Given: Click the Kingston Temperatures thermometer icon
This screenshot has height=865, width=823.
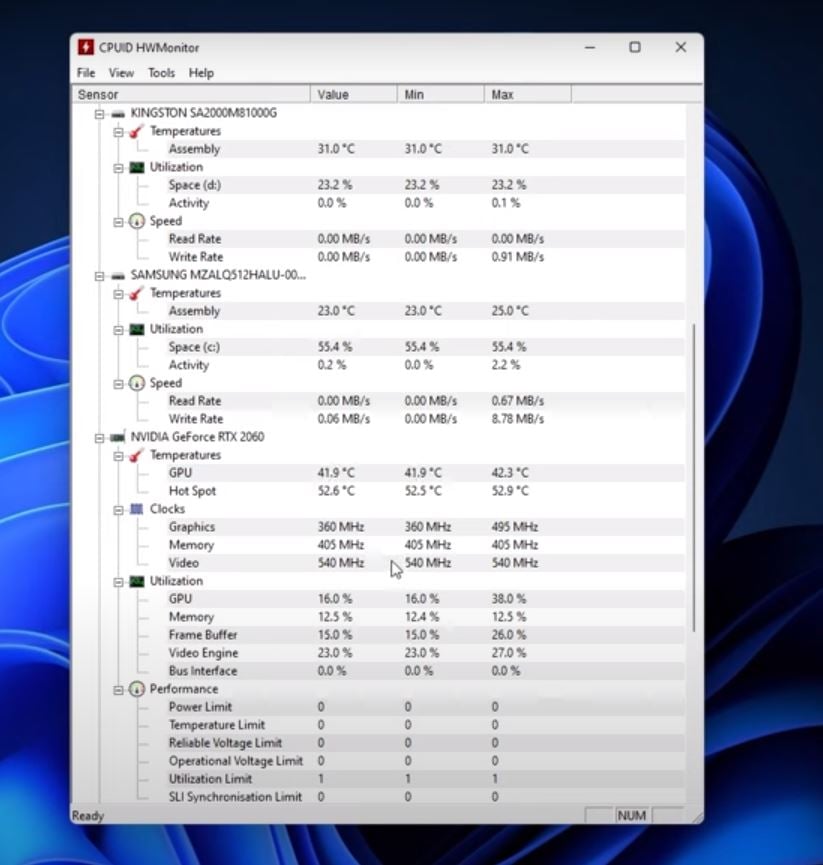Looking at the screenshot, I should (x=136, y=132).
